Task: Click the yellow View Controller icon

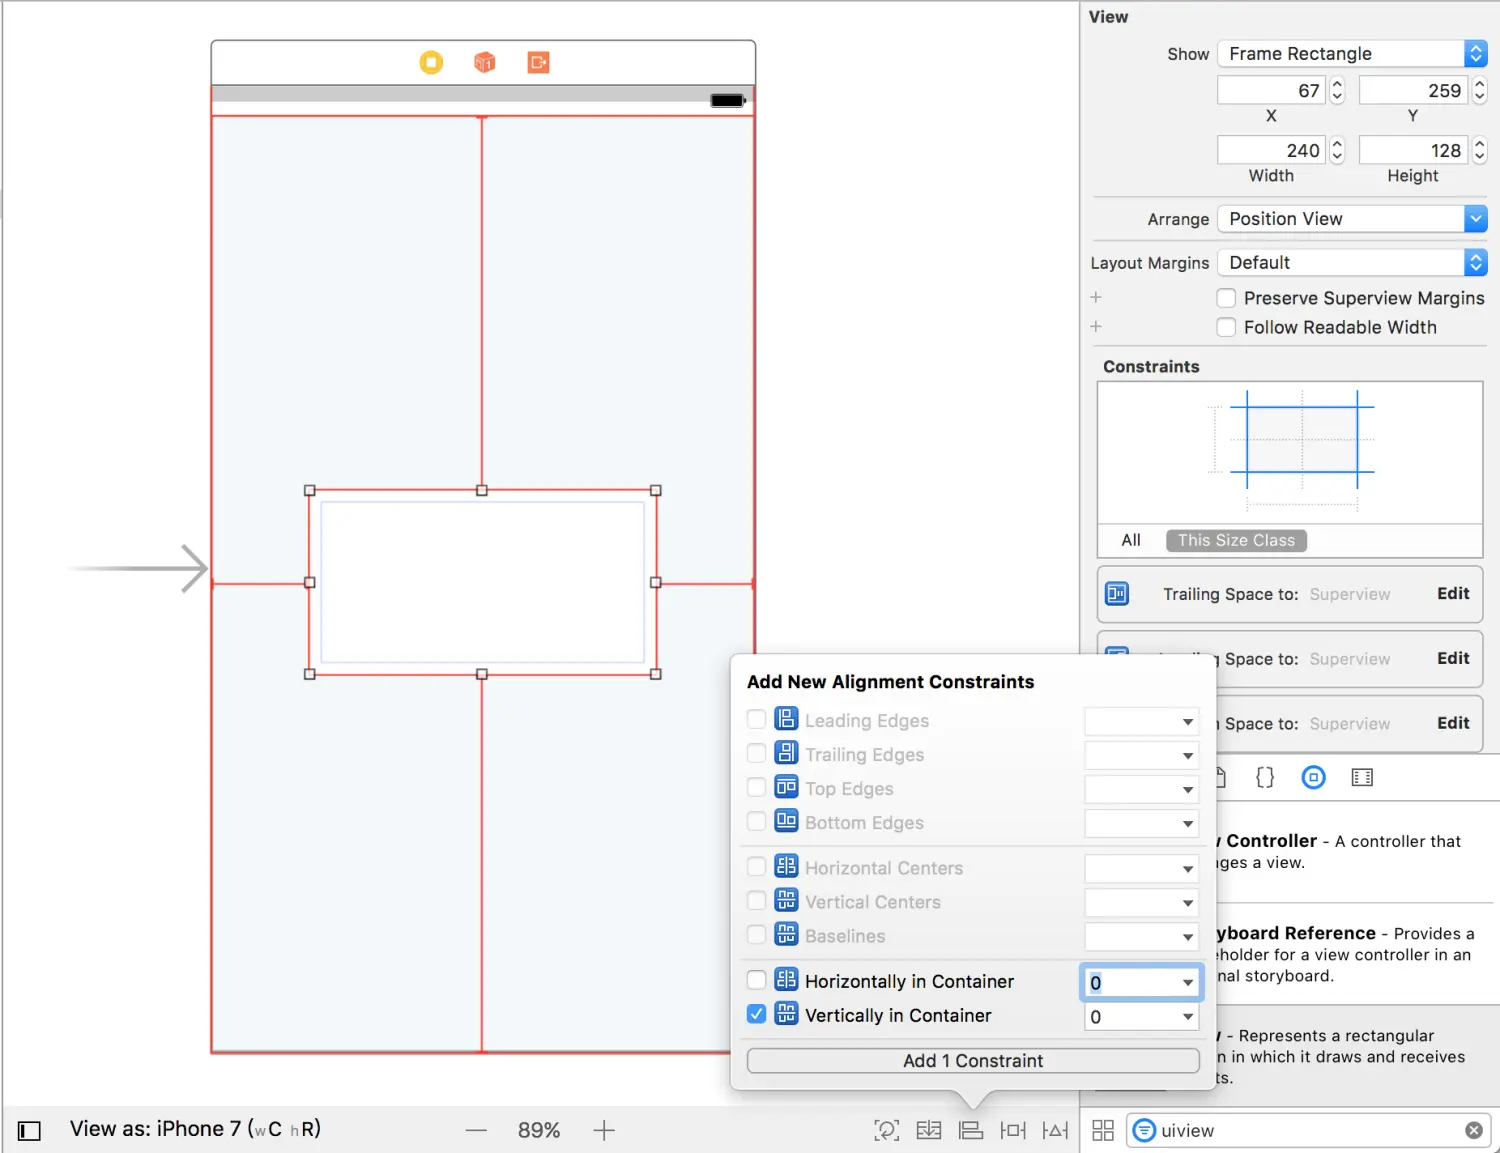Action: click(x=431, y=62)
